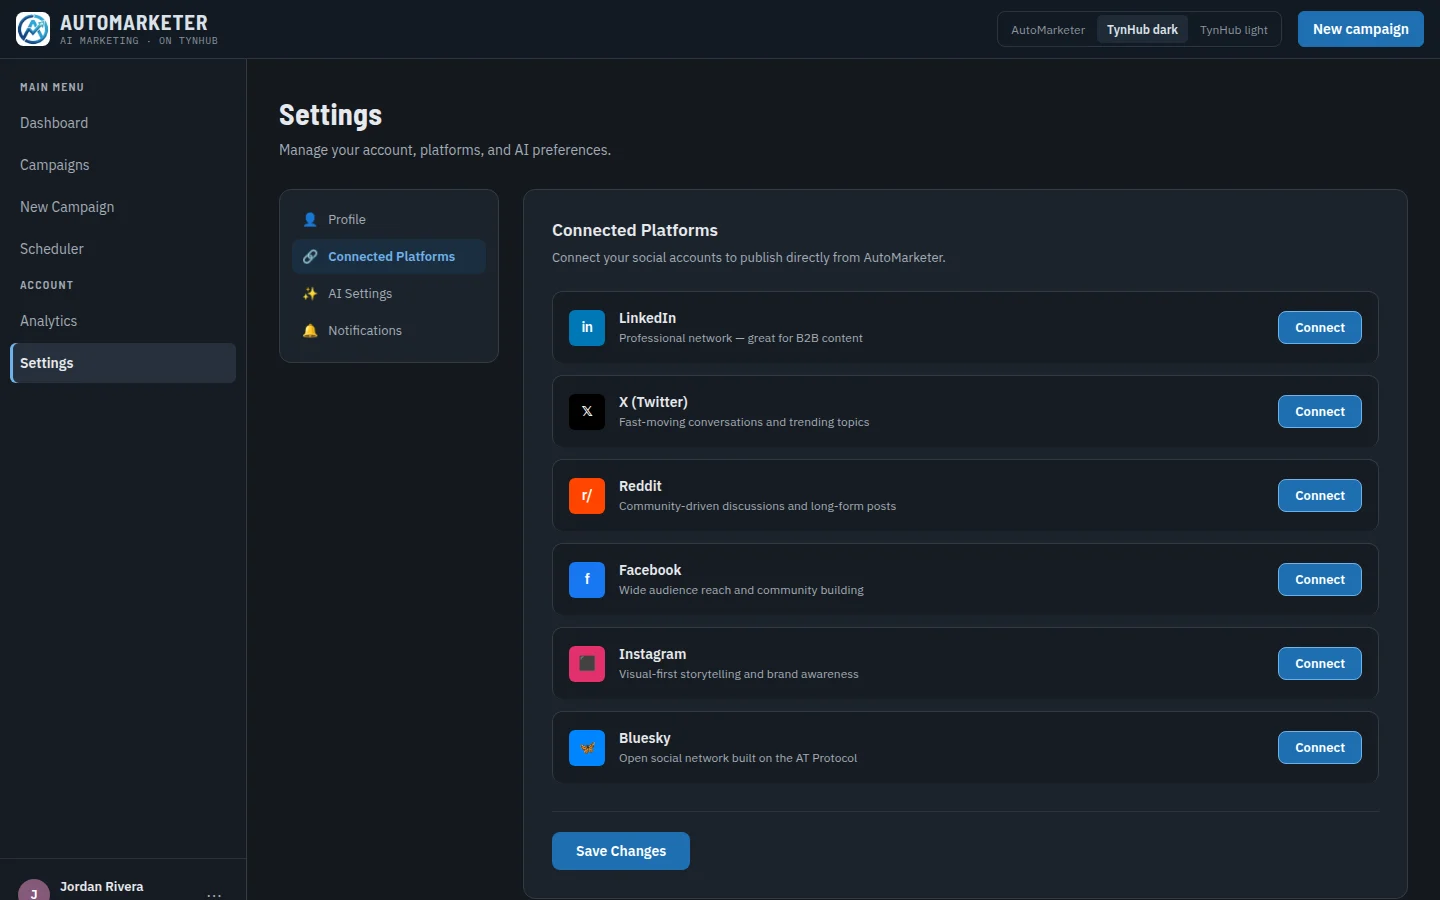Image resolution: width=1440 pixels, height=900 pixels.
Task: Select the Connected Platforms tab
Action: click(389, 257)
